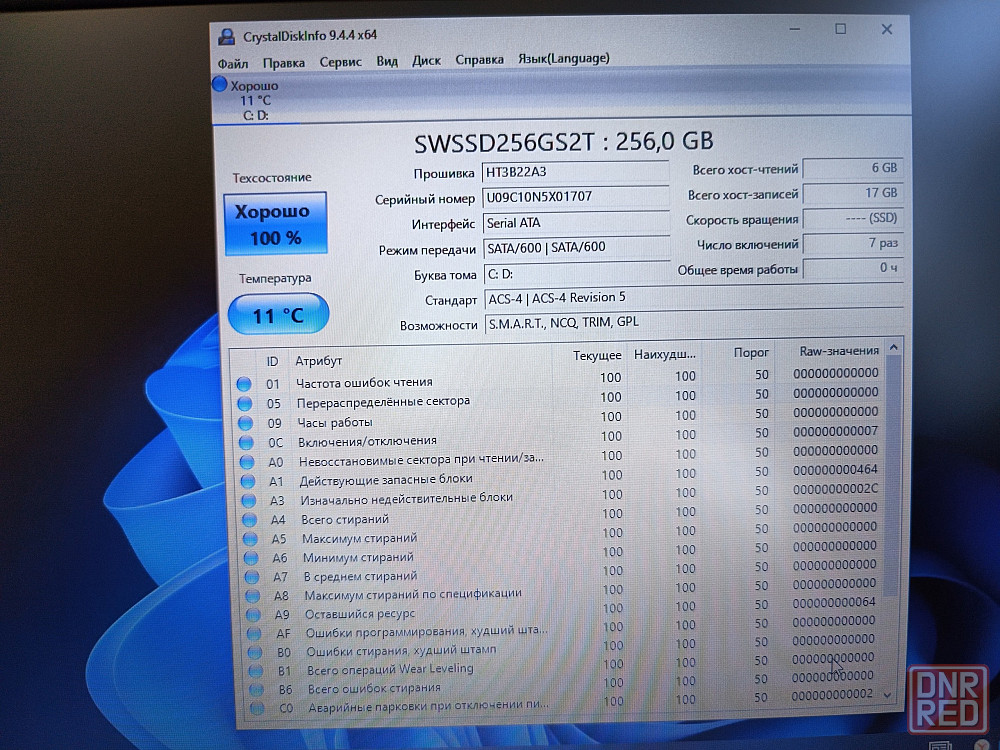Click the Серийный номер value field

pyautogui.click(x=575, y=197)
